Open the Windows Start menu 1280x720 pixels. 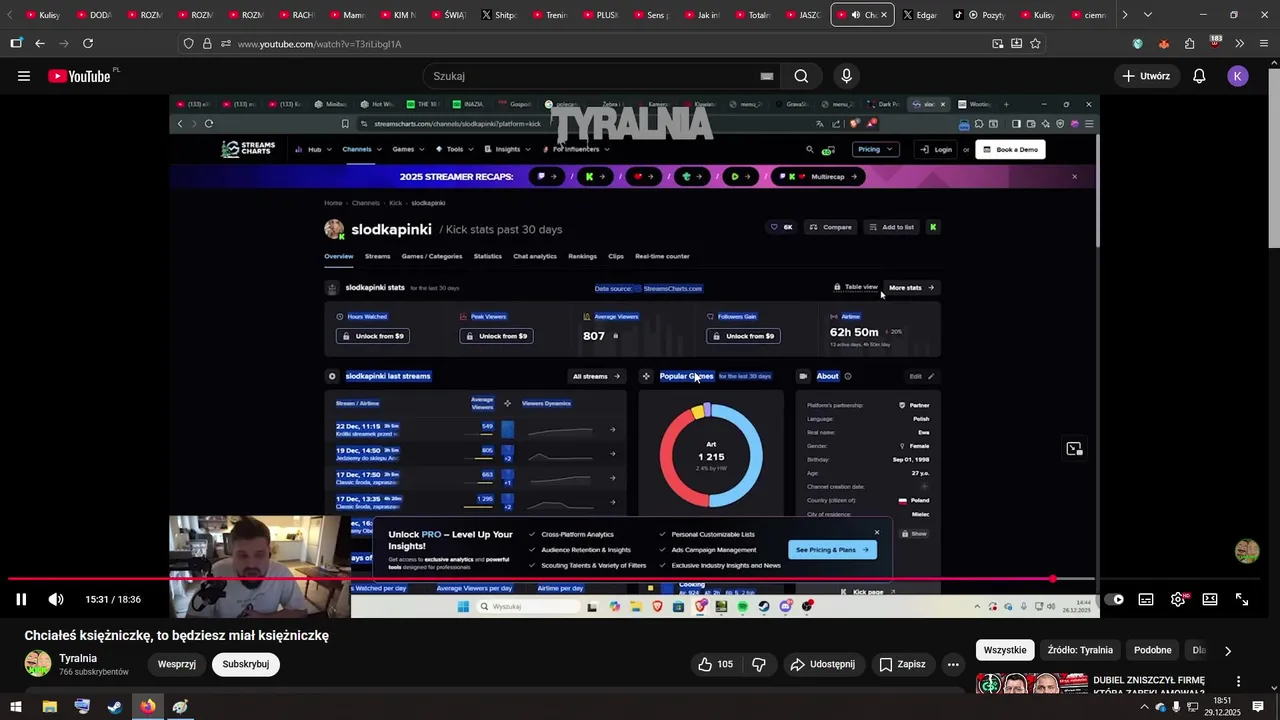[x=16, y=707]
